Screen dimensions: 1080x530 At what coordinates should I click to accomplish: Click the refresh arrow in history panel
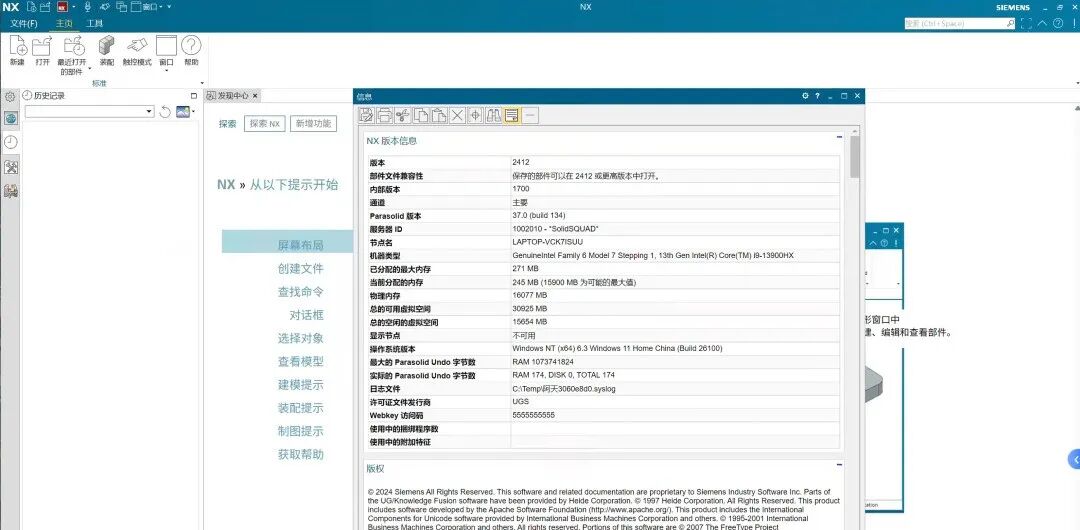(x=165, y=112)
